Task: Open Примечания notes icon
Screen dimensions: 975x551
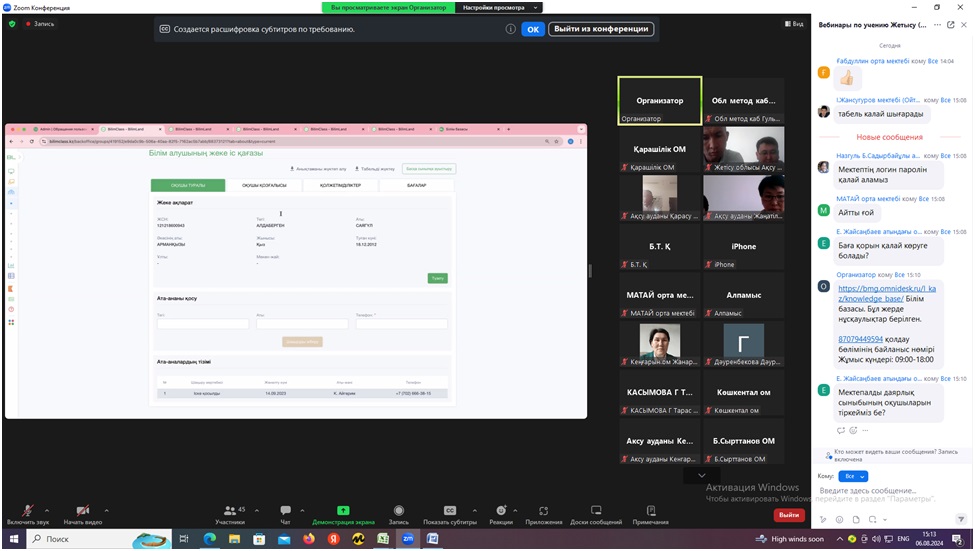Action: 651,510
